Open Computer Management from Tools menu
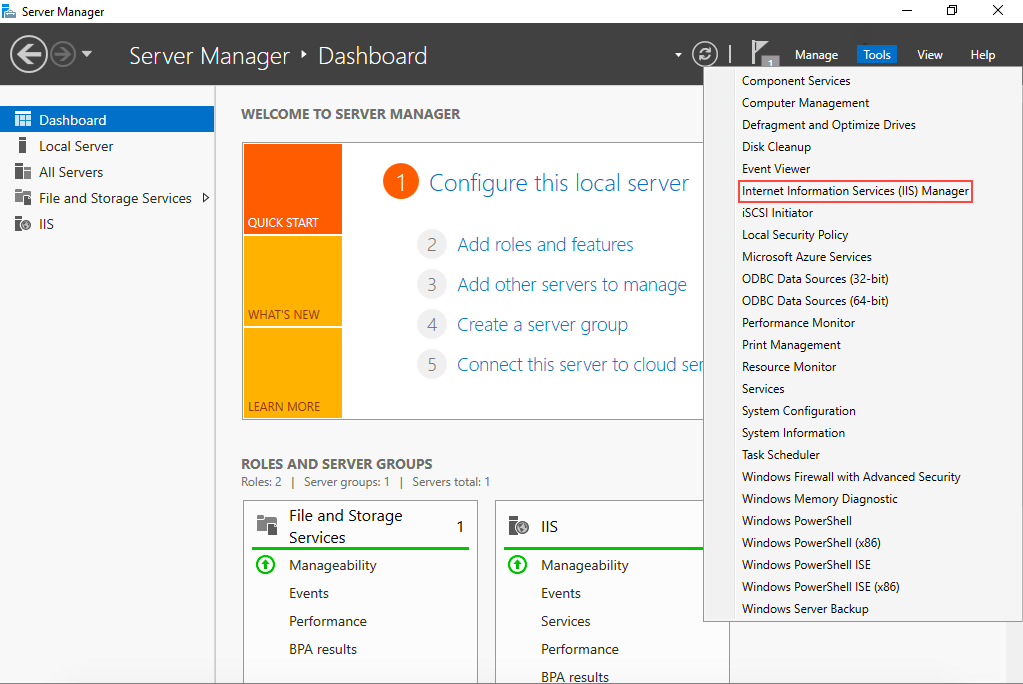1023x684 pixels. (x=805, y=103)
